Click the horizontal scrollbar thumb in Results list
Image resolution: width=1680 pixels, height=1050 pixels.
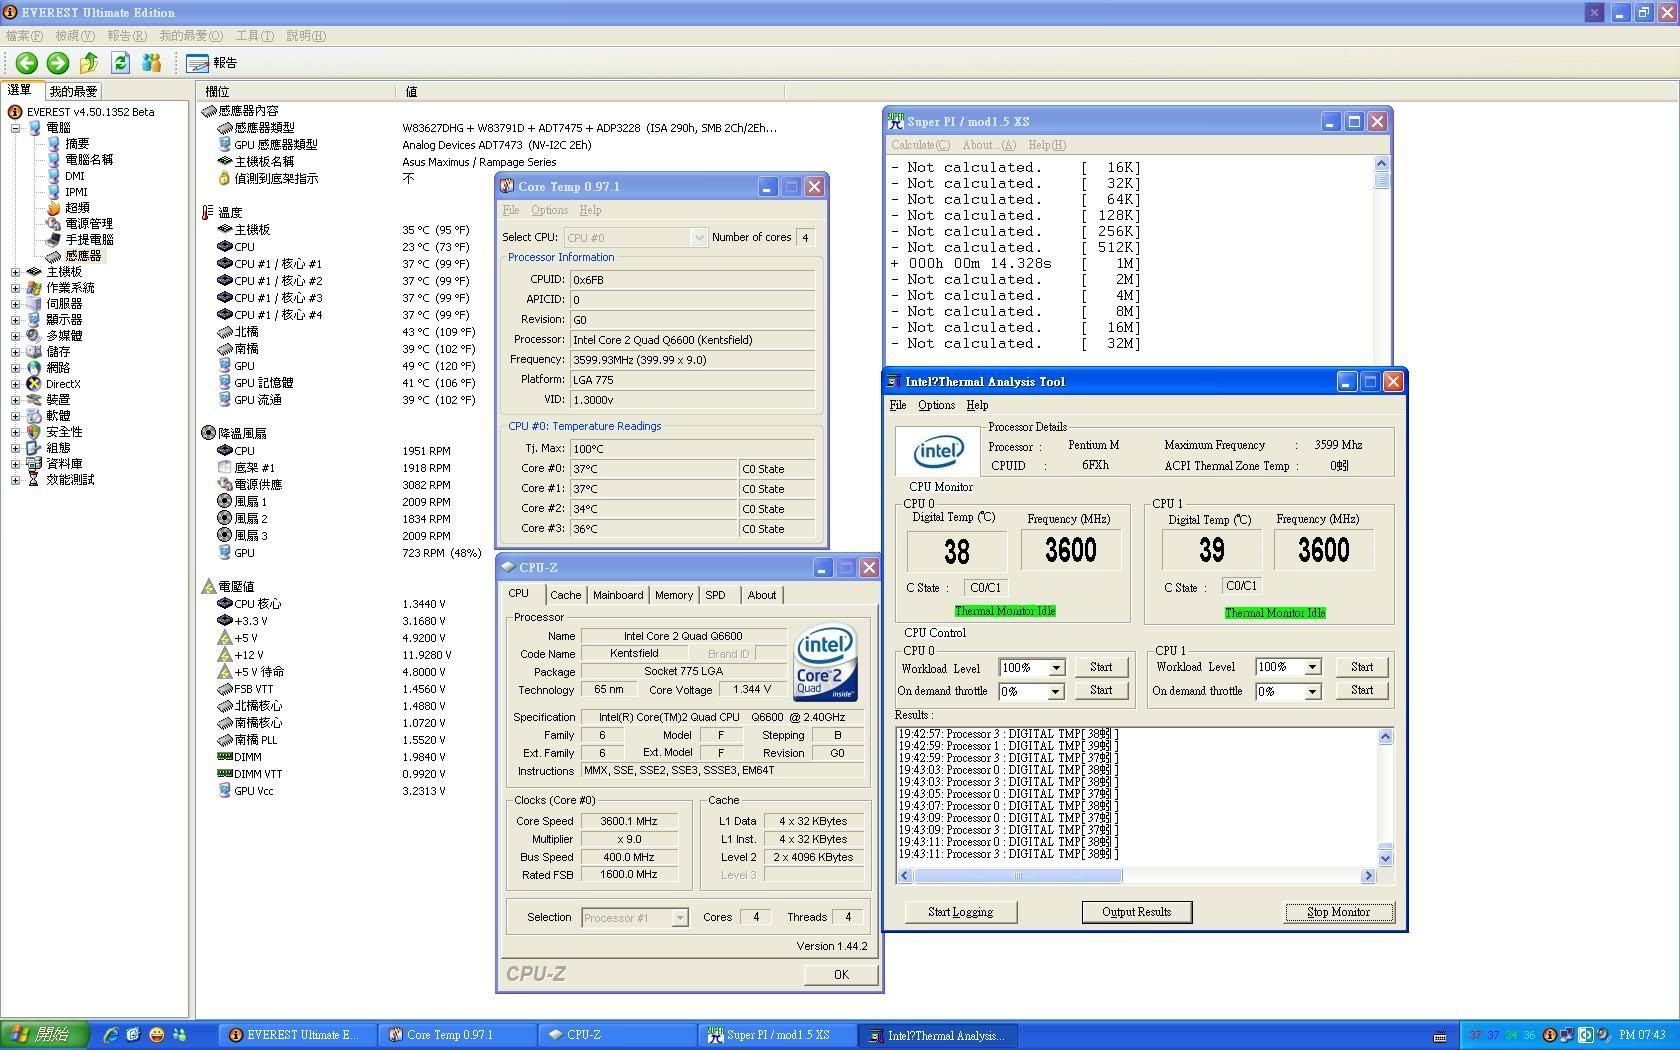click(x=1018, y=876)
